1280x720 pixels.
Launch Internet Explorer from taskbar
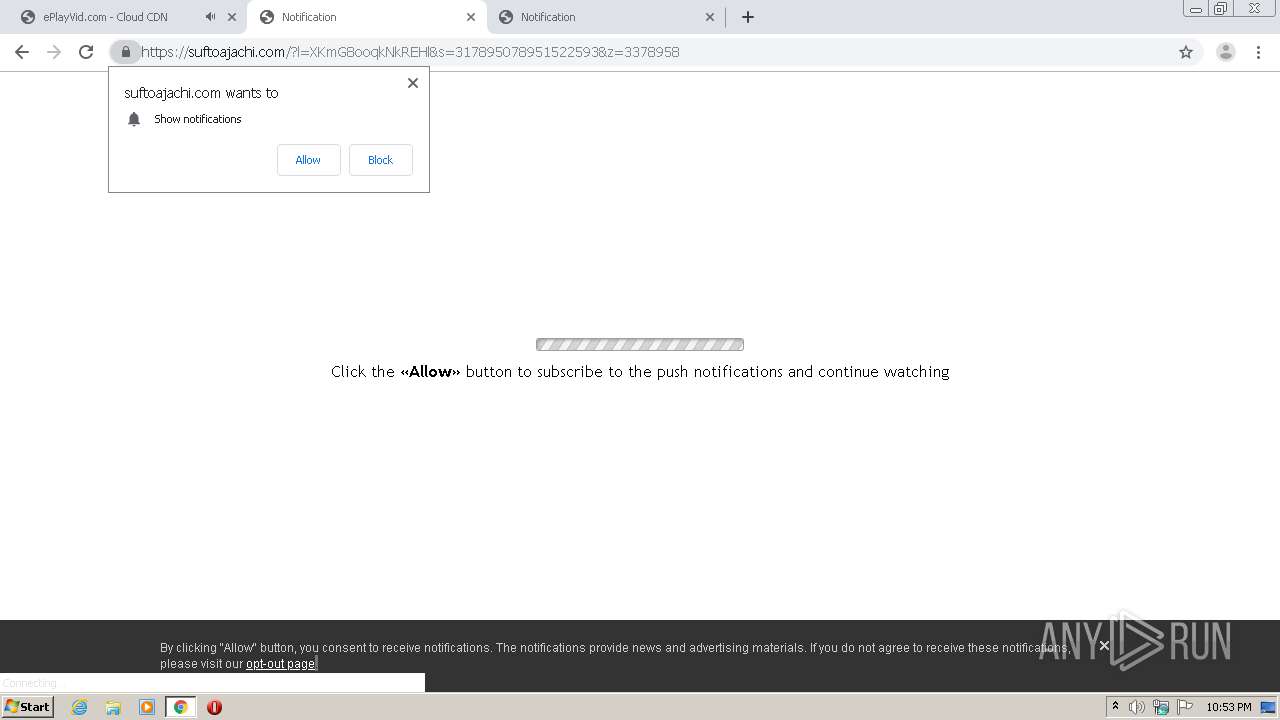[x=79, y=707]
